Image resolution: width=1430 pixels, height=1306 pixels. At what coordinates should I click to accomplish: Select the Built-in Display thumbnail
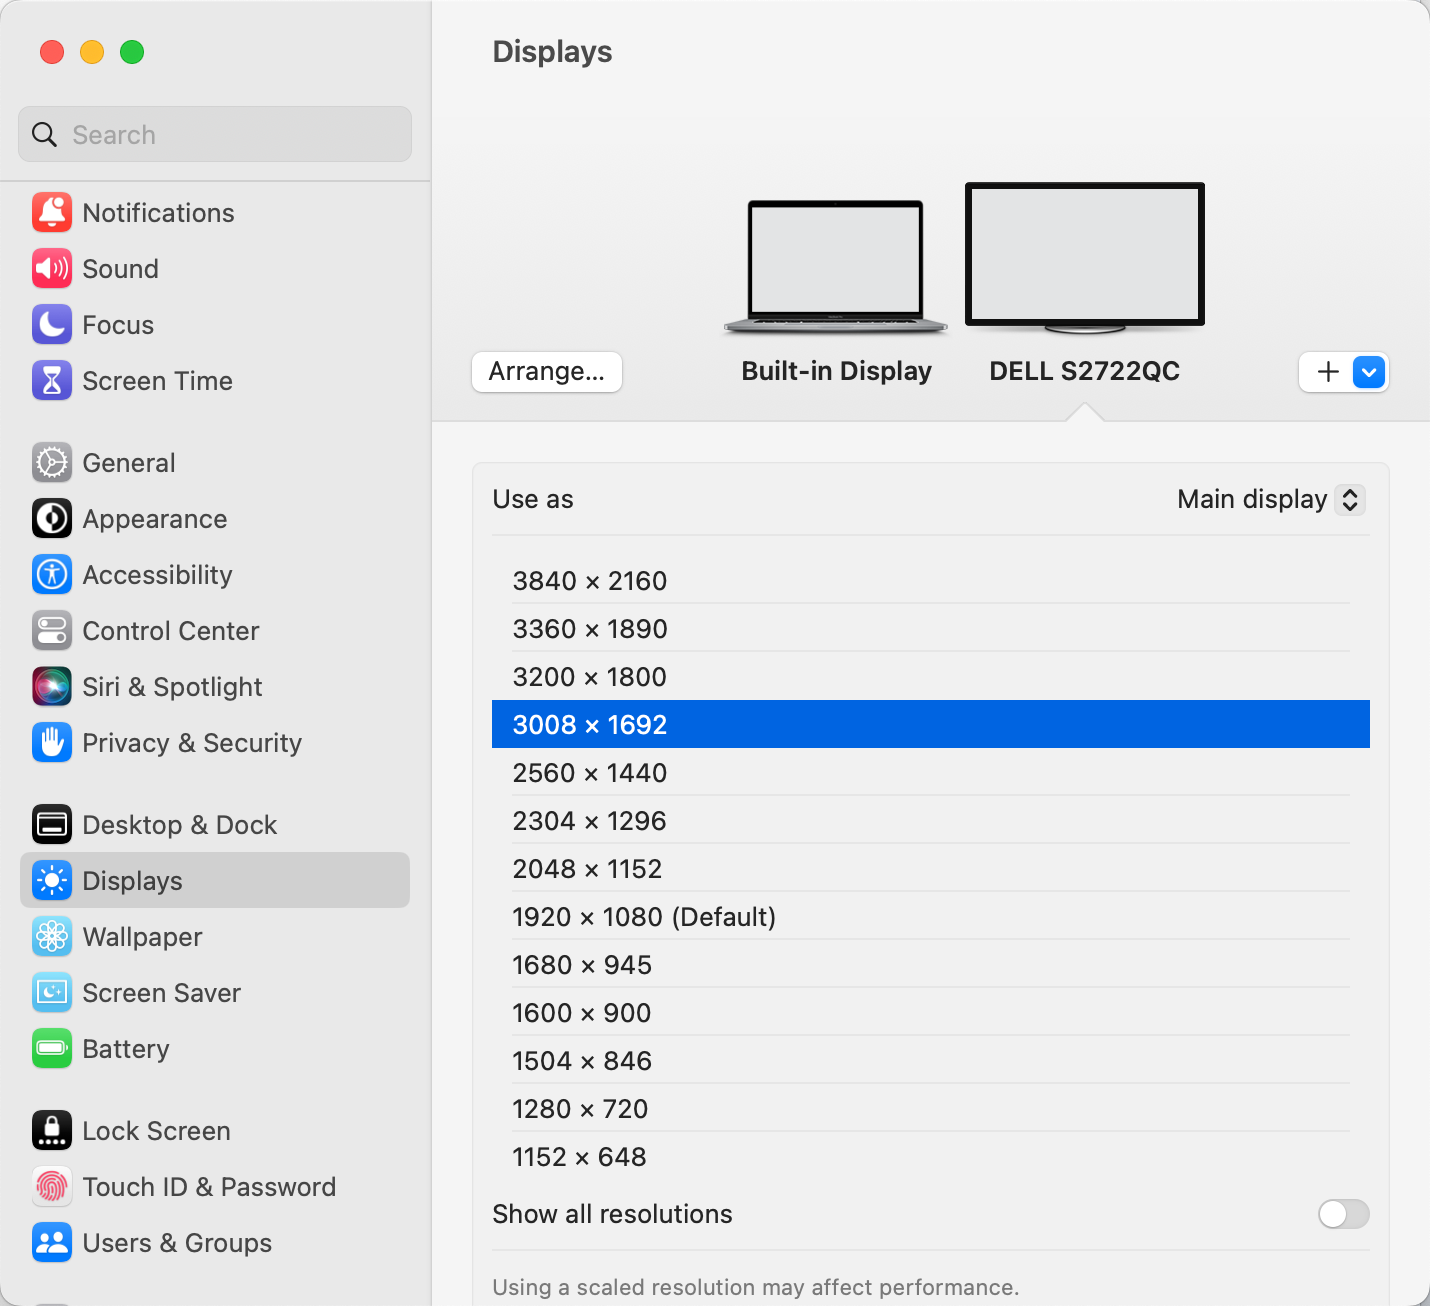point(836,267)
